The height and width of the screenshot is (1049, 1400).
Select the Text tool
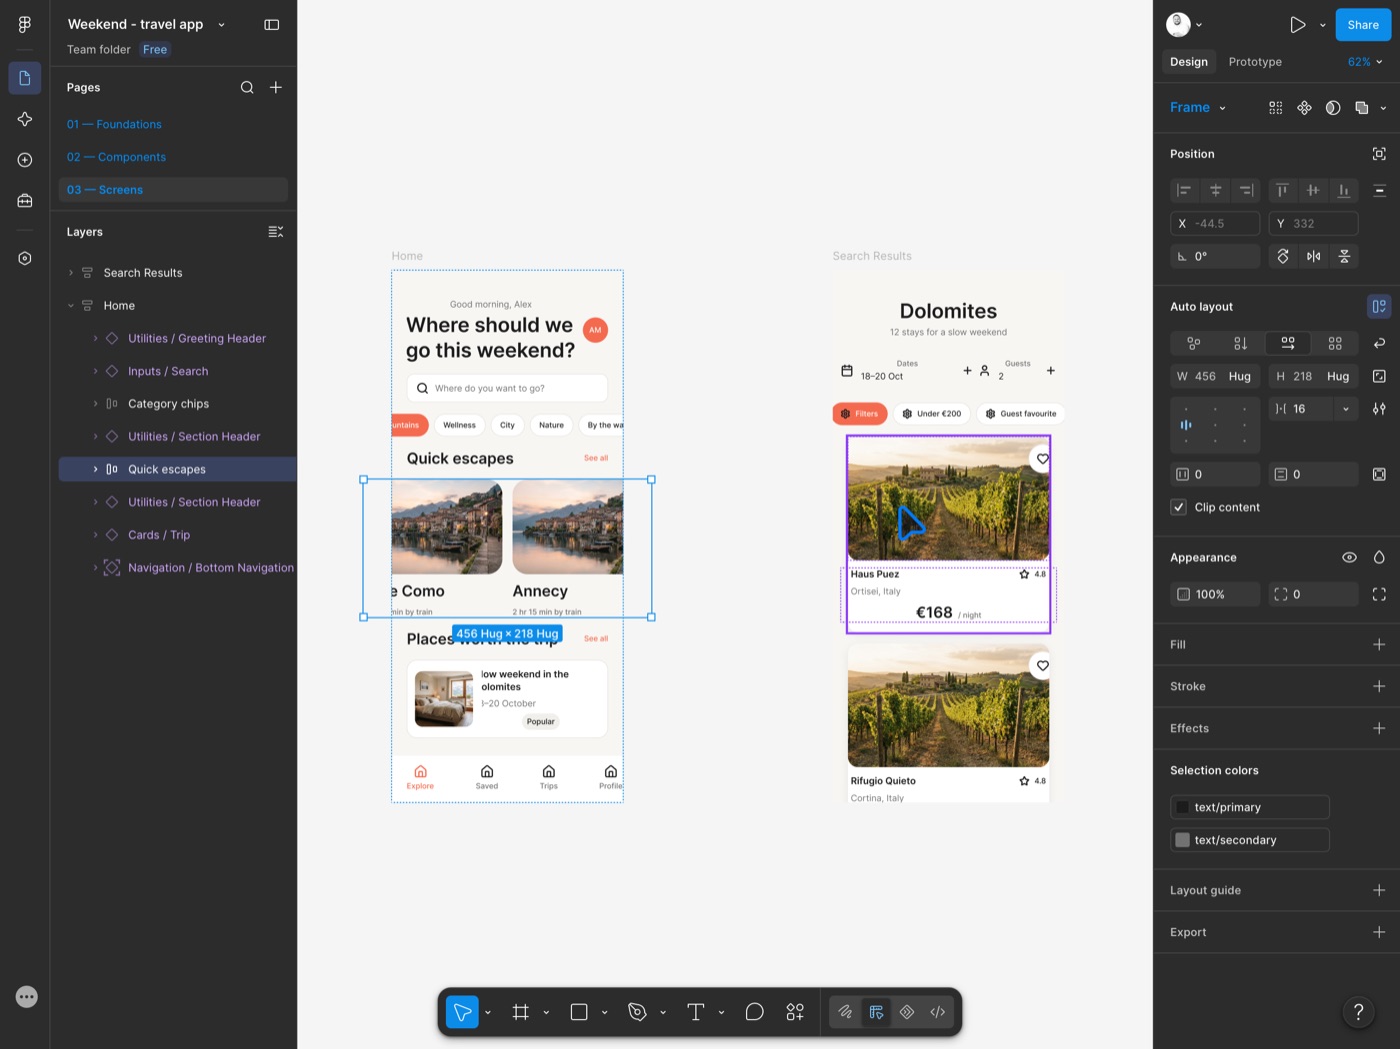[x=696, y=1012]
